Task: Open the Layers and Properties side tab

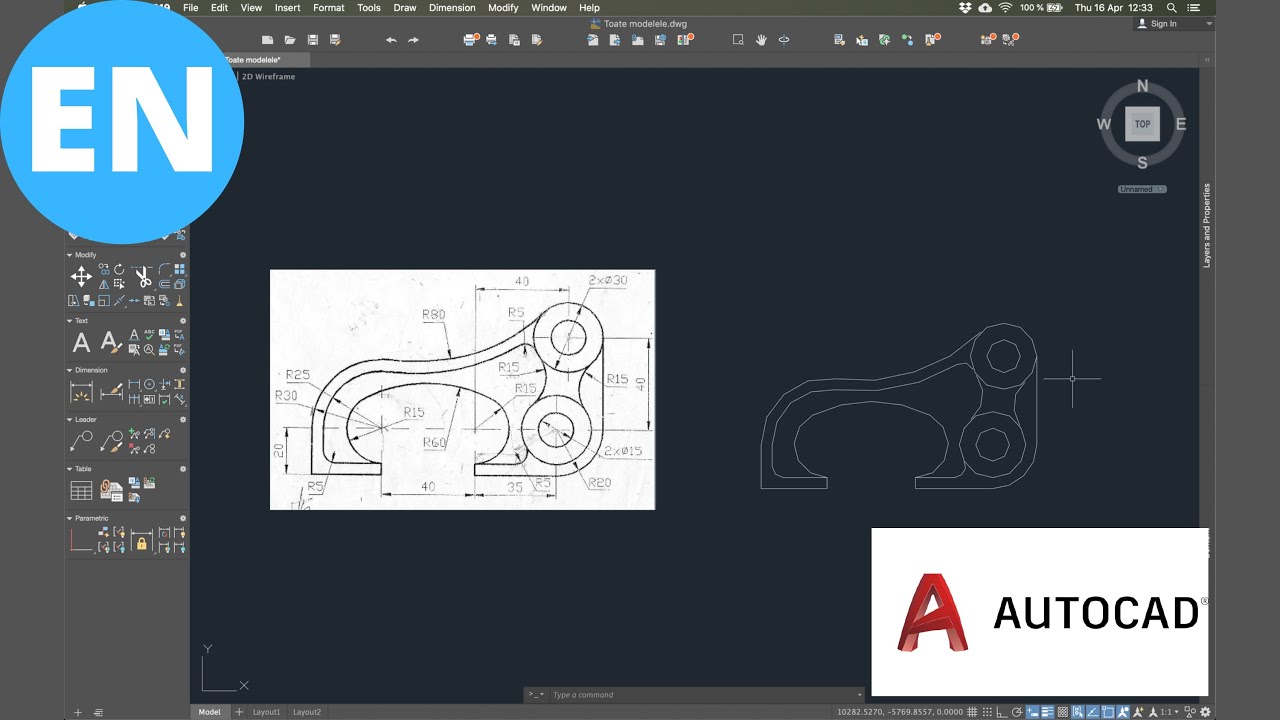Action: (1207, 225)
